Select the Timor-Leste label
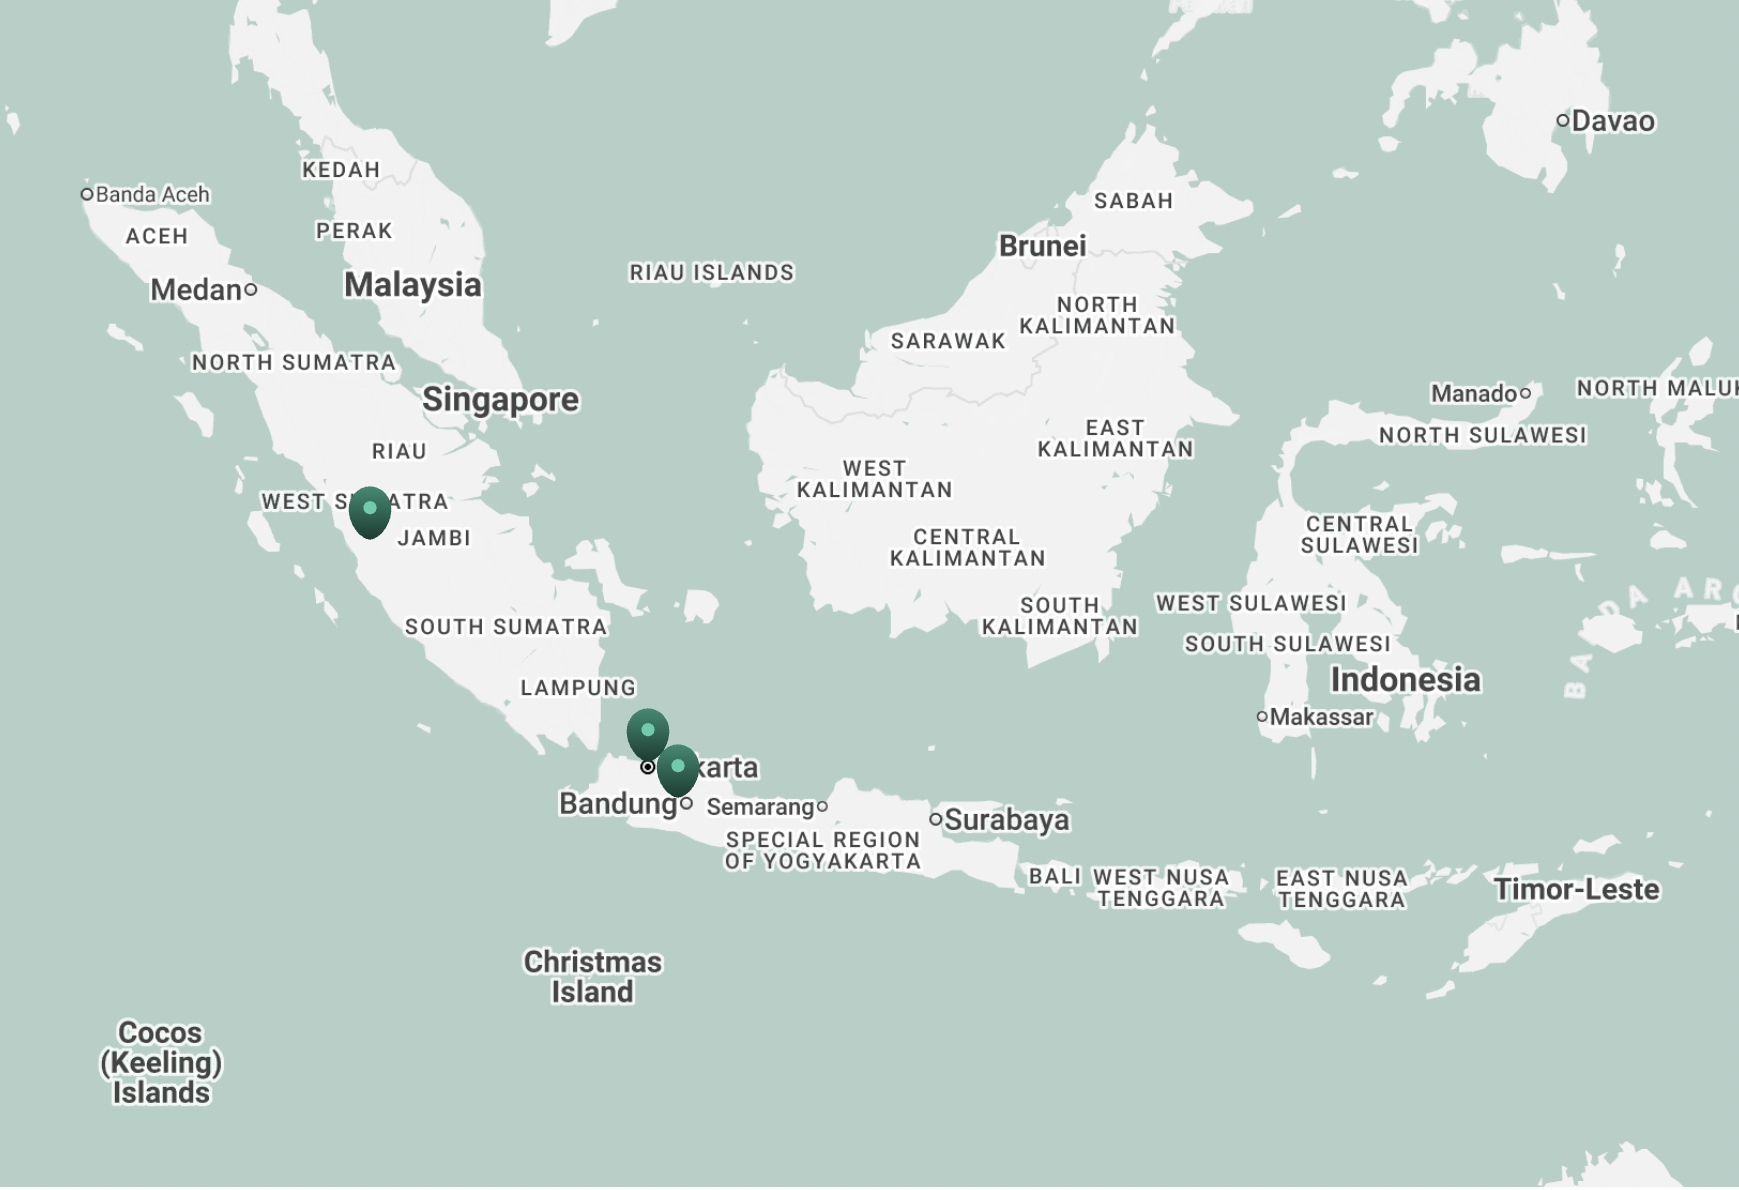Image resolution: width=1739 pixels, height=1190 pixels. (1576, 889)
